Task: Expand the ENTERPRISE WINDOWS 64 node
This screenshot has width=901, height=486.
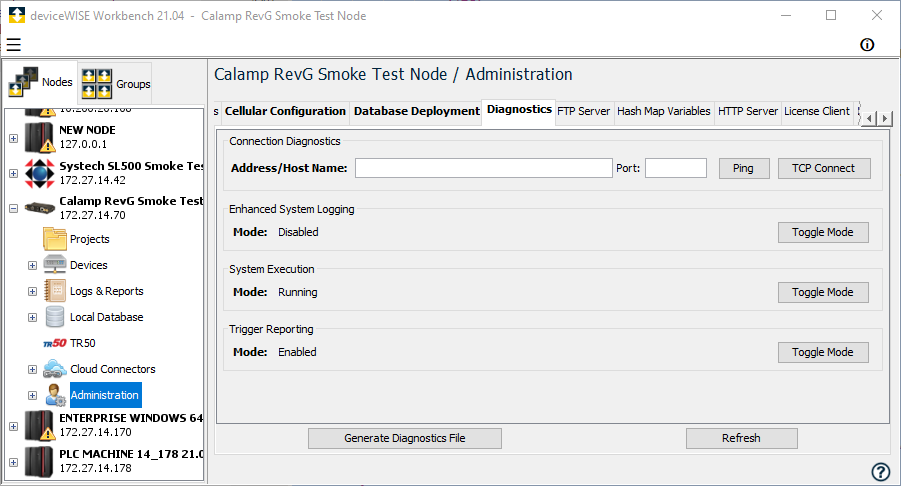Action: (13, 426)
